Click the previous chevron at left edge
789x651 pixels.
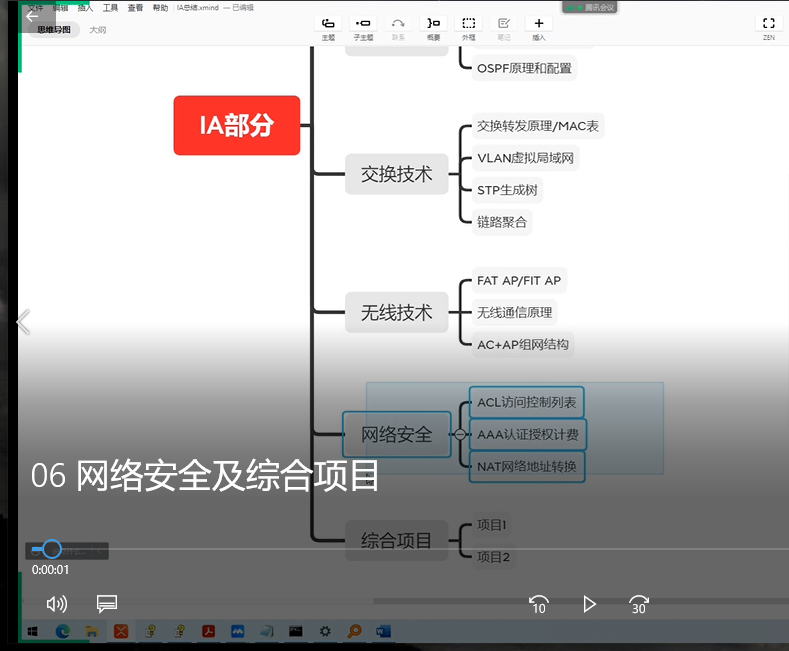[23, 321]
